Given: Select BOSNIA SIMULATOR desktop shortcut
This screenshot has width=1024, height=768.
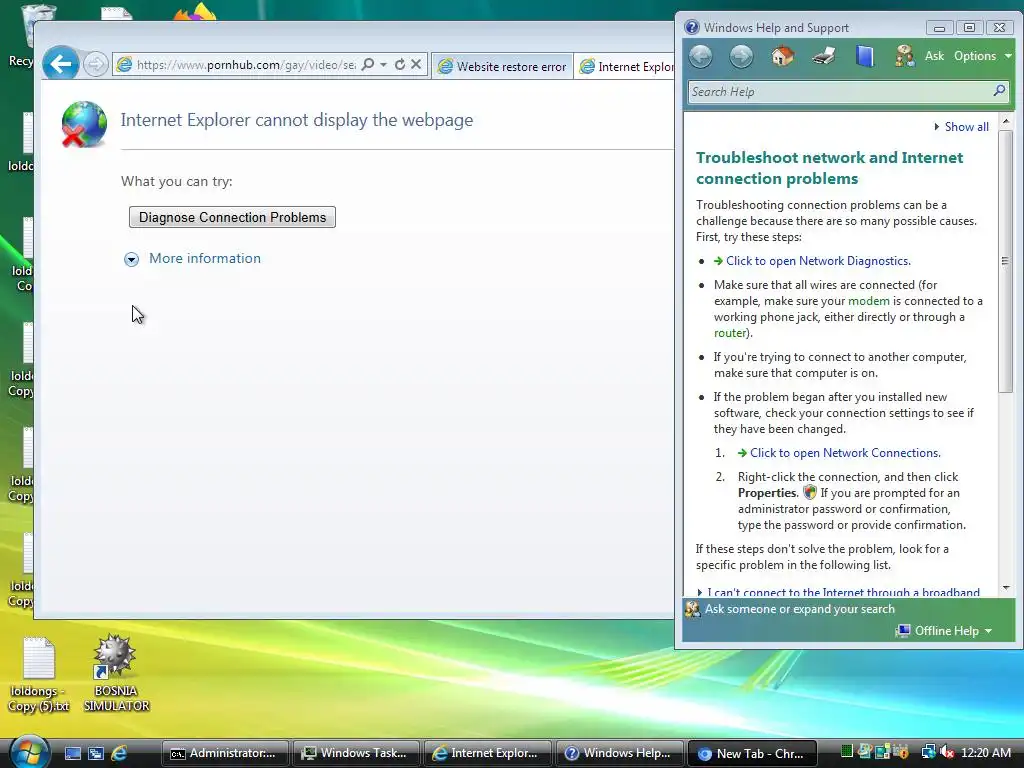Looking at the screenshot, I should [x=116, y=673].
